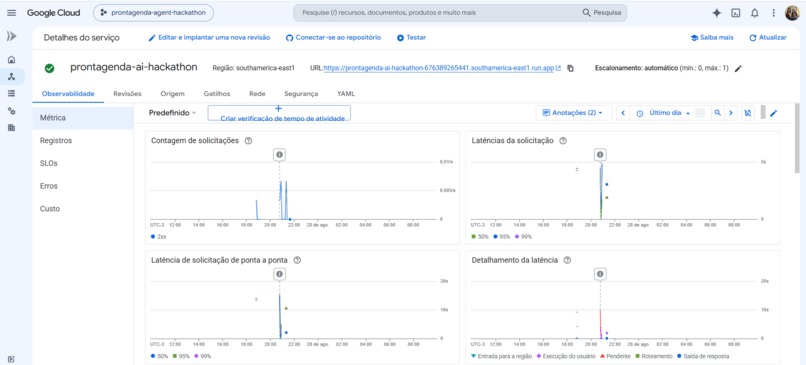Switch to the YAML tab
806x365 pixels.
pyautogui.click(x=346, y=94)
